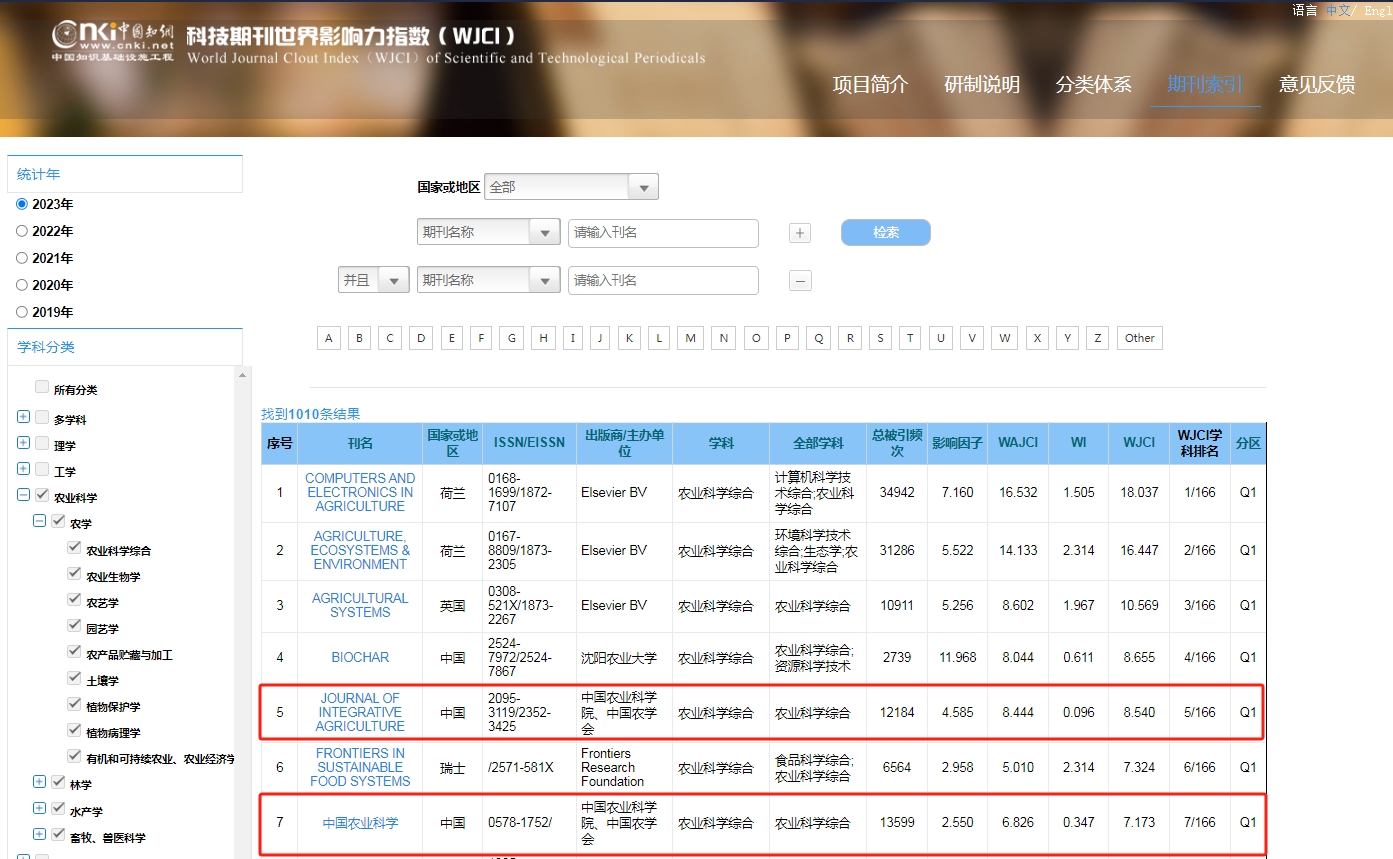
Task: Open 中国农业科学 journal link
Action: click(360, 823)
